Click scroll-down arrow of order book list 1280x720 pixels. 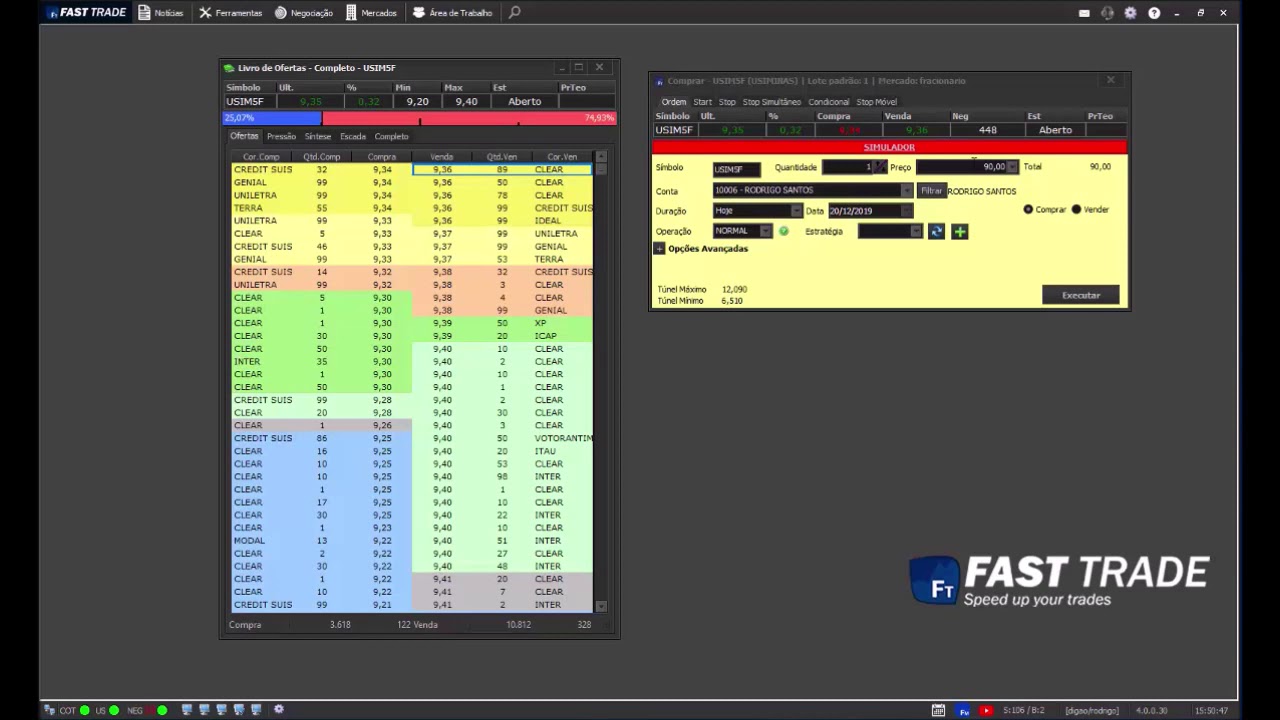601,606
